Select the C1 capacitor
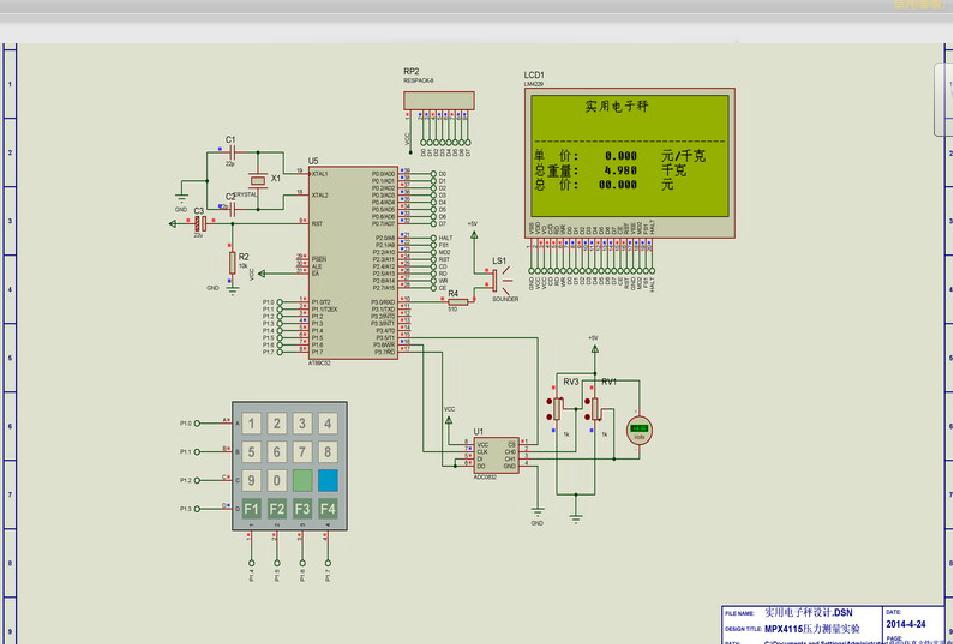Viewport: 953px width, 644px height. pos(231,152)
